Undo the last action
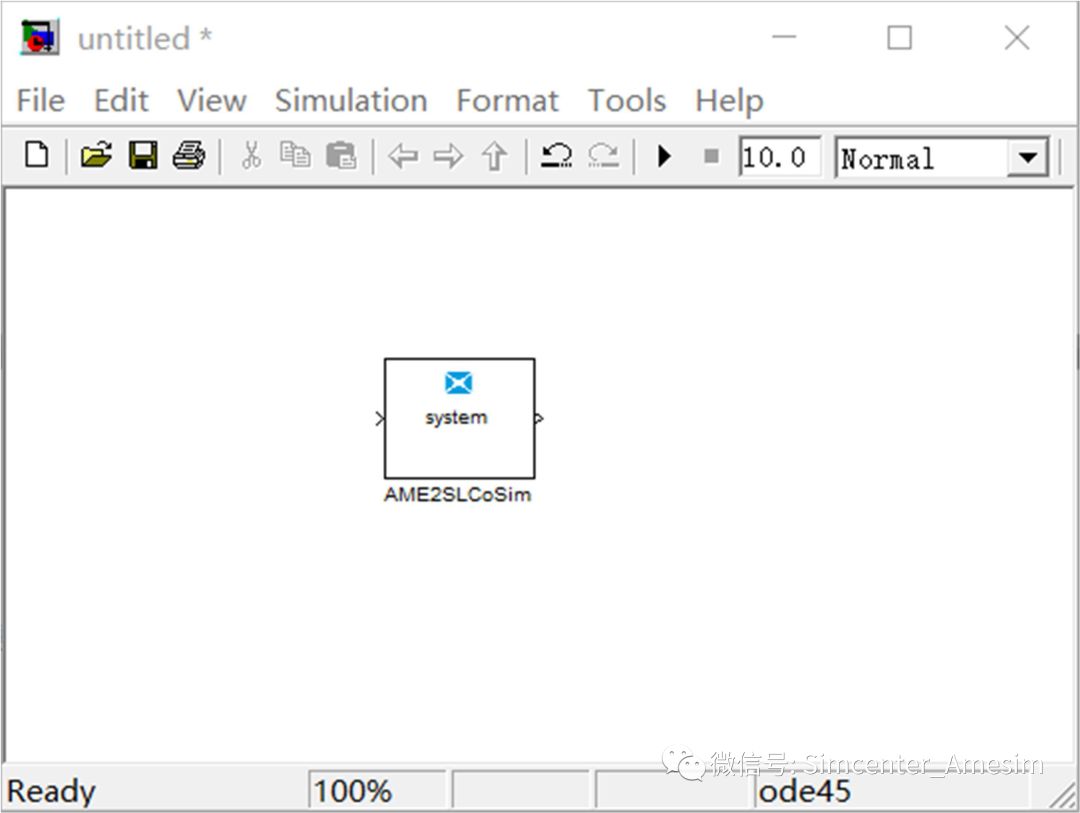This screenshot has width=1080, height=813. [557, 157]
